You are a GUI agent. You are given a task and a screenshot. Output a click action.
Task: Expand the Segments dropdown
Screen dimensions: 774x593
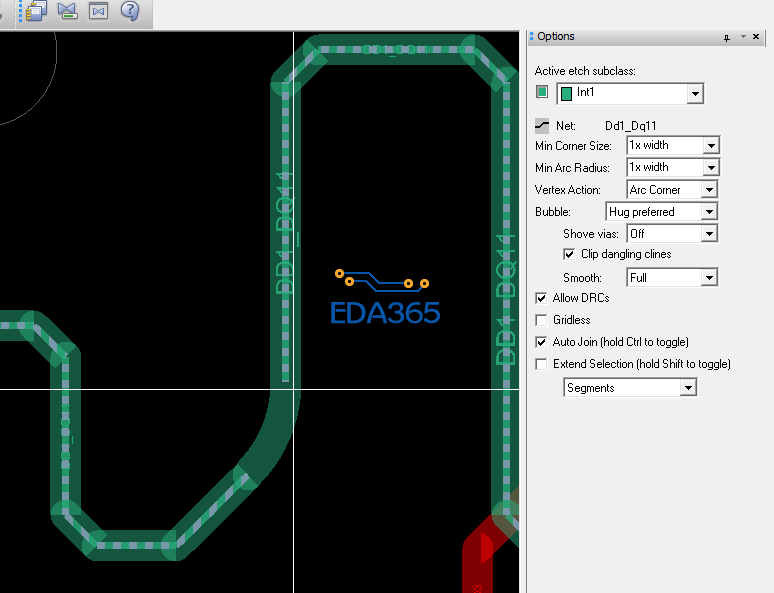point(688,388)
